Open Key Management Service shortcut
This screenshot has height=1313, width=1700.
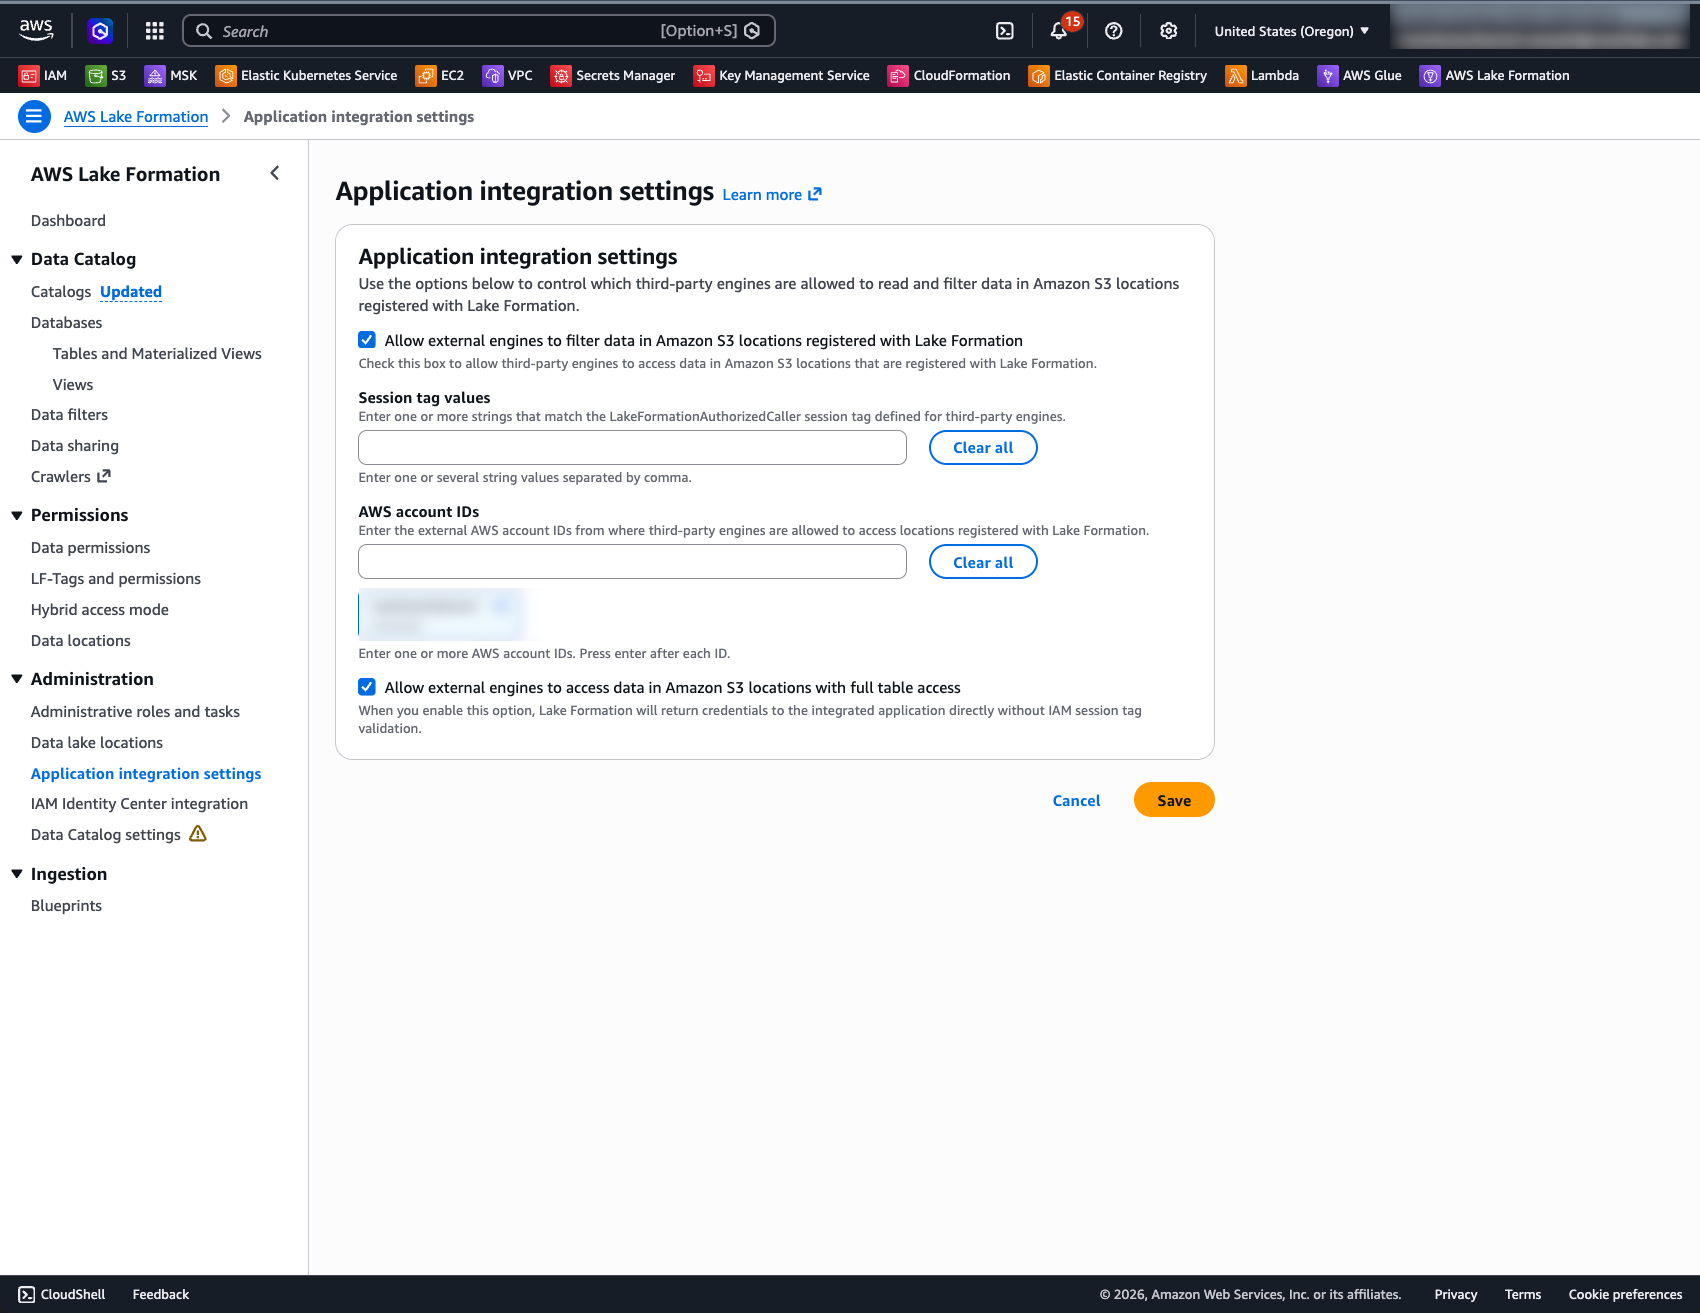point(782,75)
